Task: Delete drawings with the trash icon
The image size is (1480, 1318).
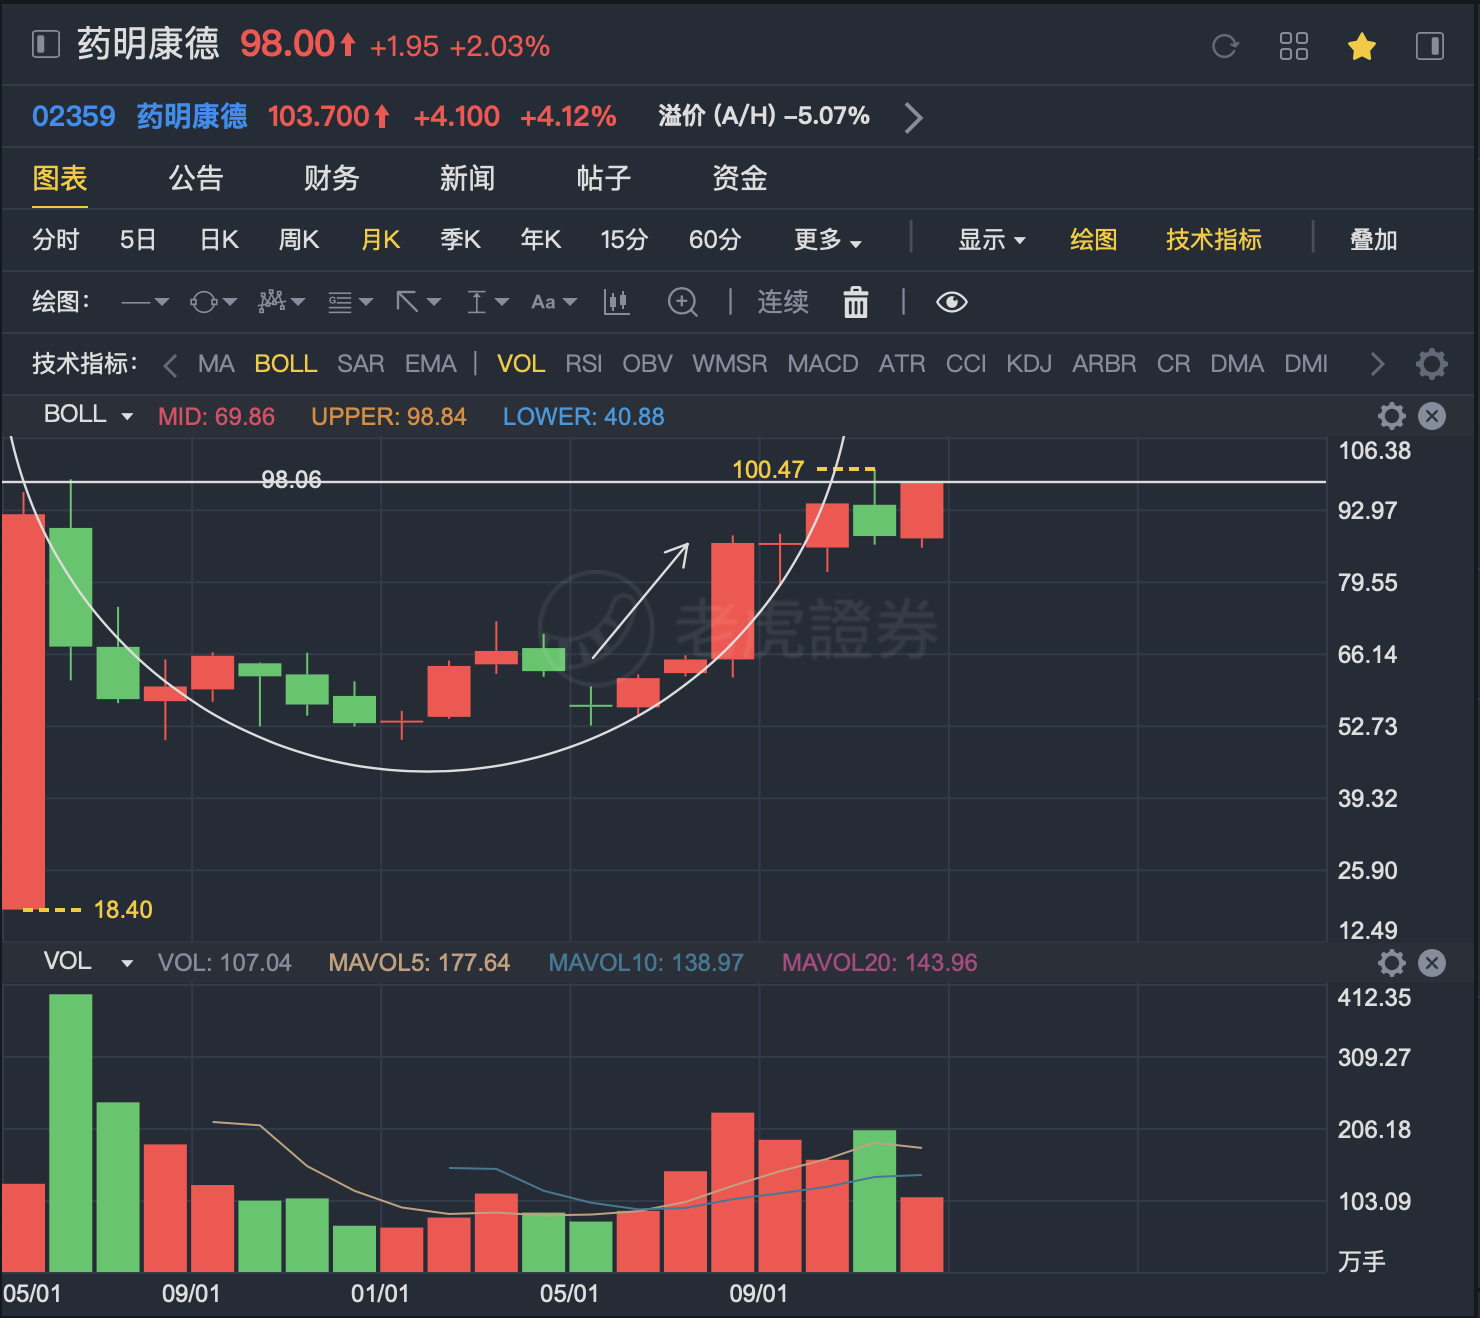Action: pos(856,302)
